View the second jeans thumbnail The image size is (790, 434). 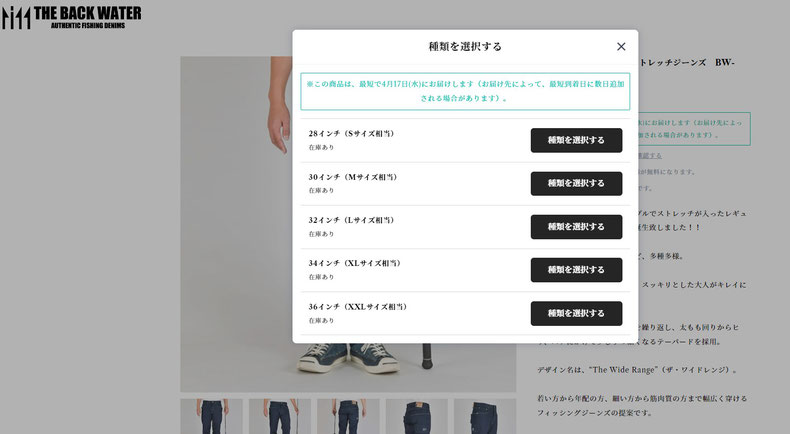[280, 416]
